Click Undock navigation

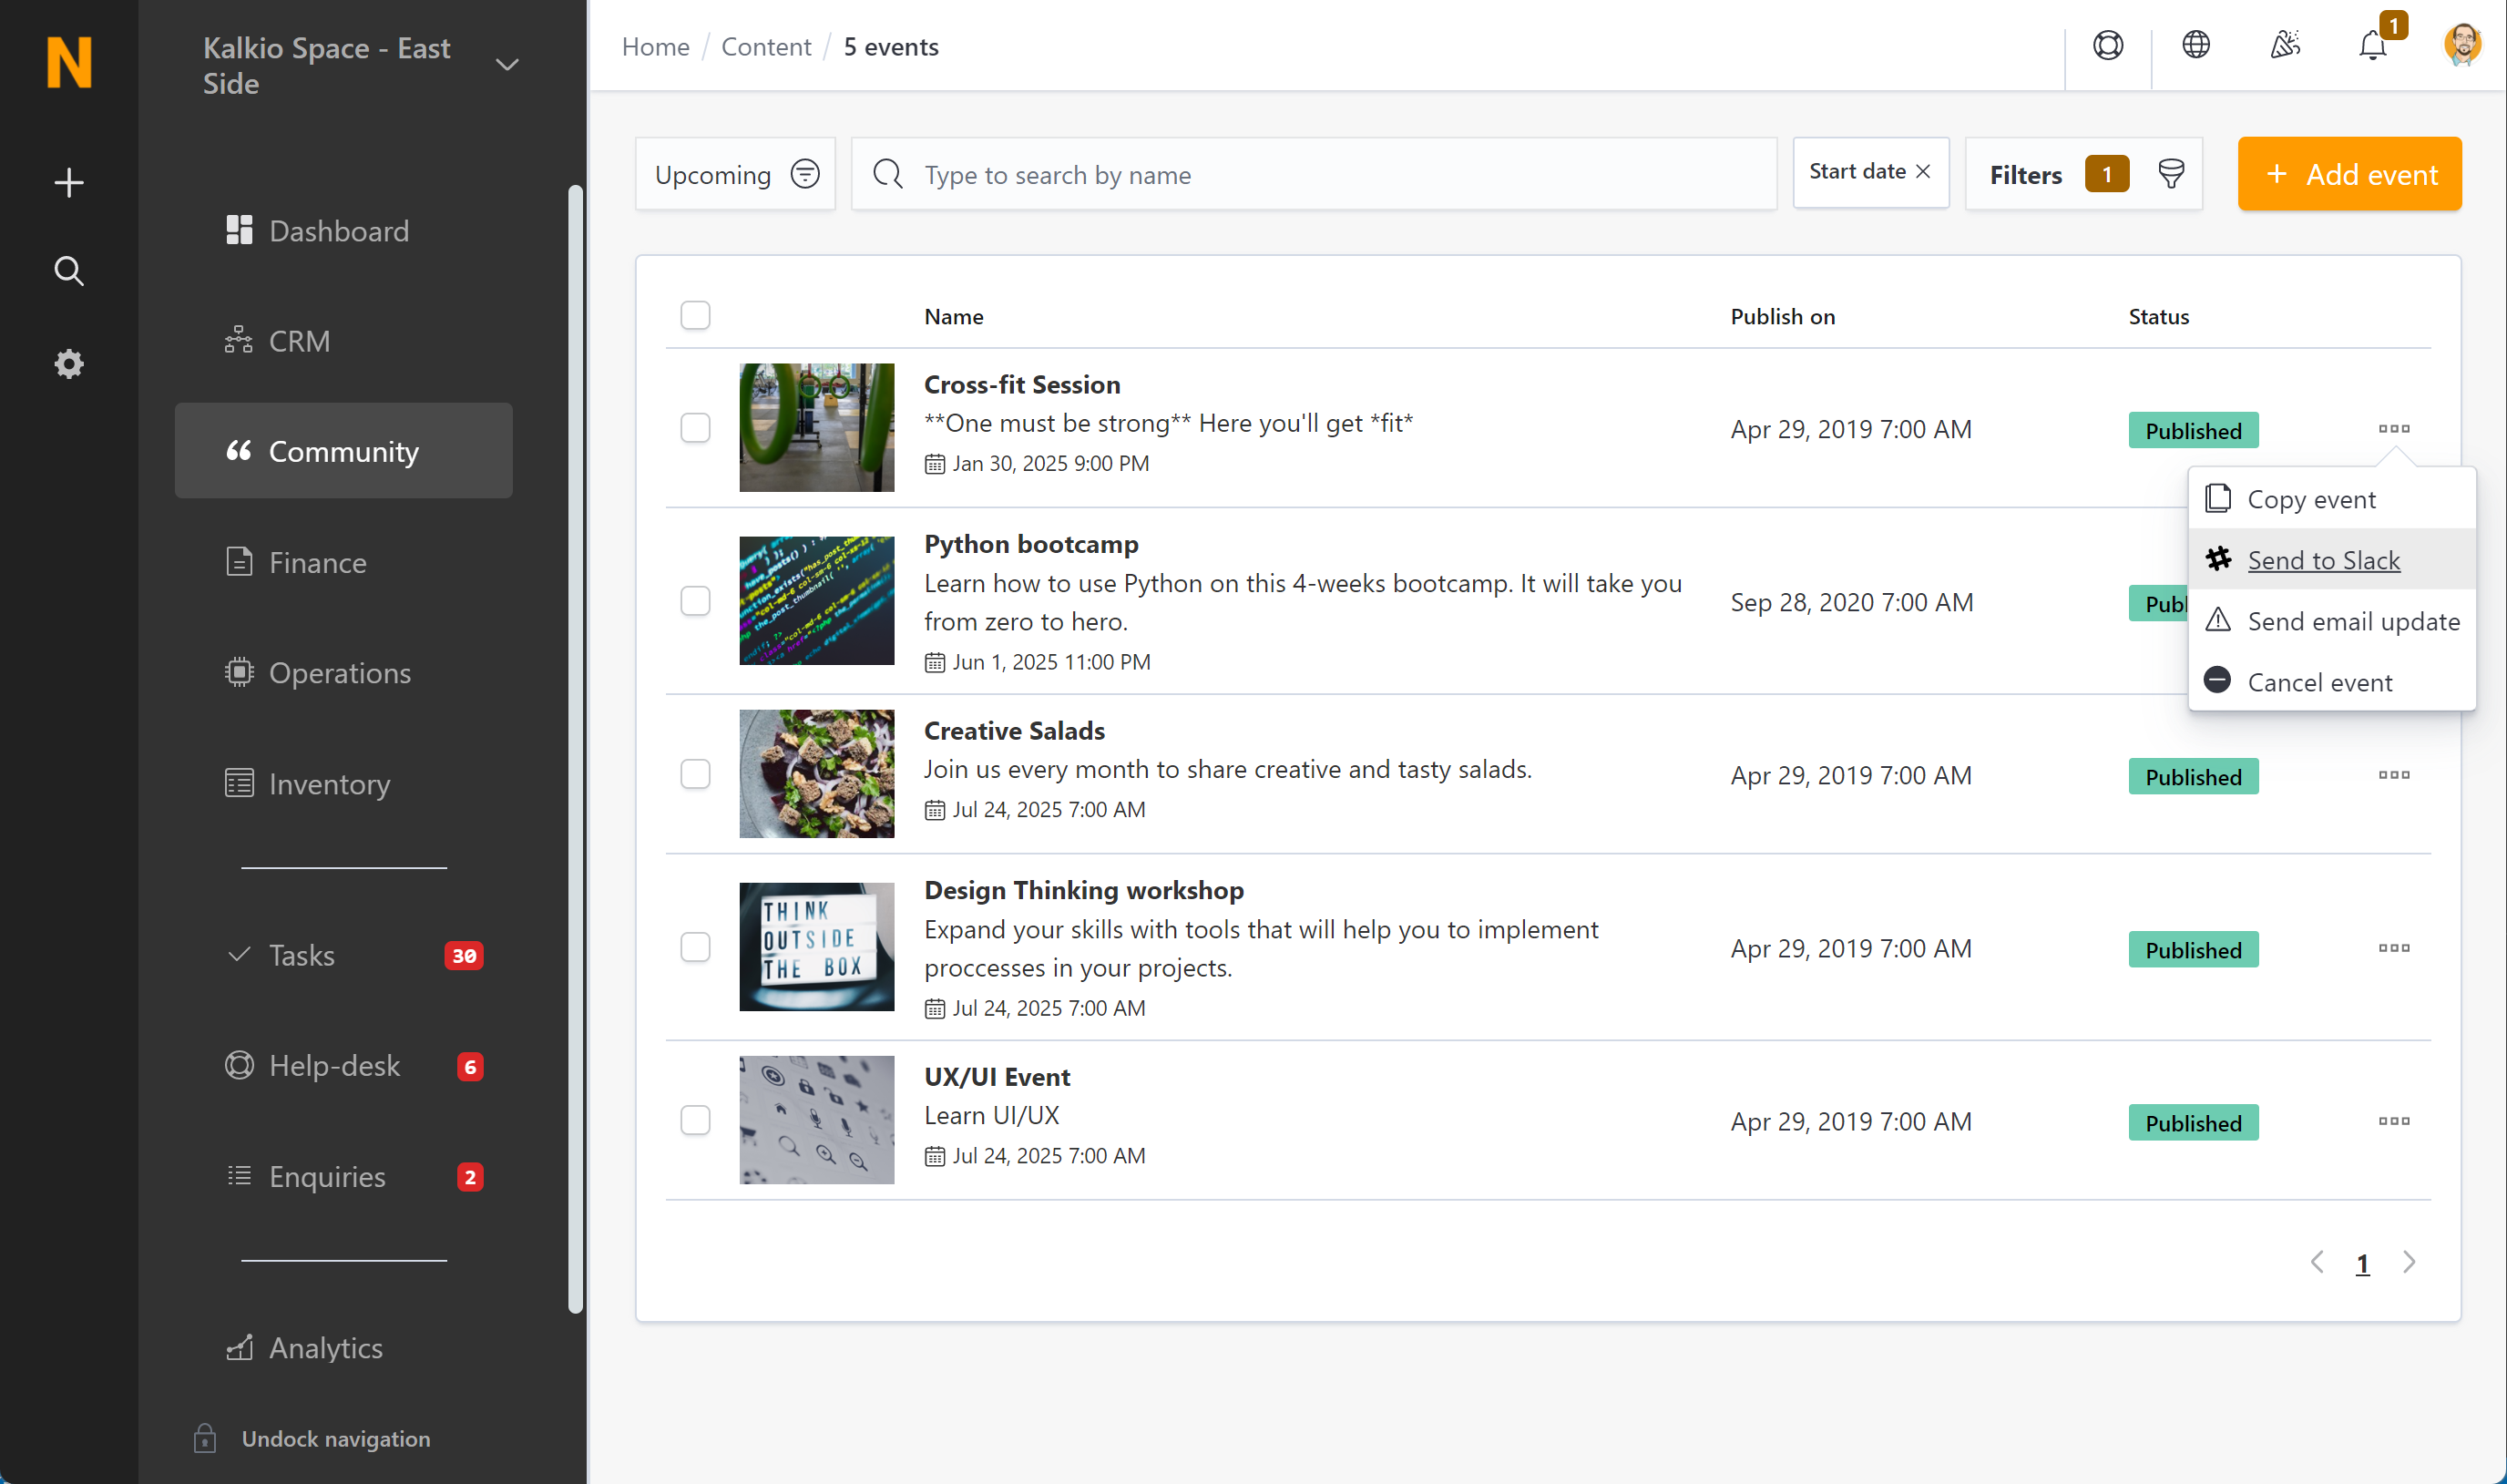pyautogui.click(x=312, y=1438)
